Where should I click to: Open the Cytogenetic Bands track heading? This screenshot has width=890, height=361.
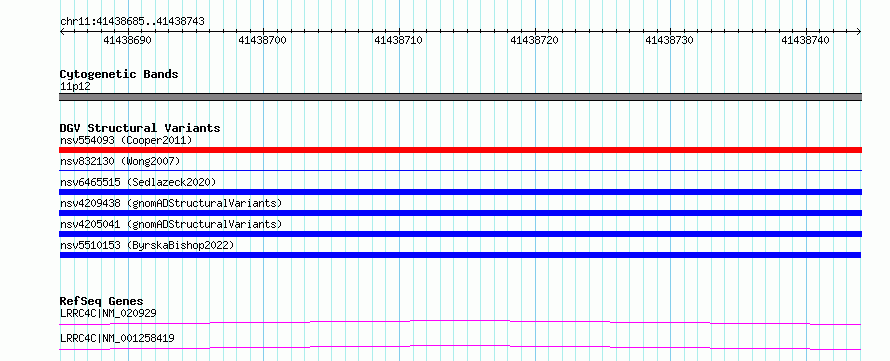[119, 74]
